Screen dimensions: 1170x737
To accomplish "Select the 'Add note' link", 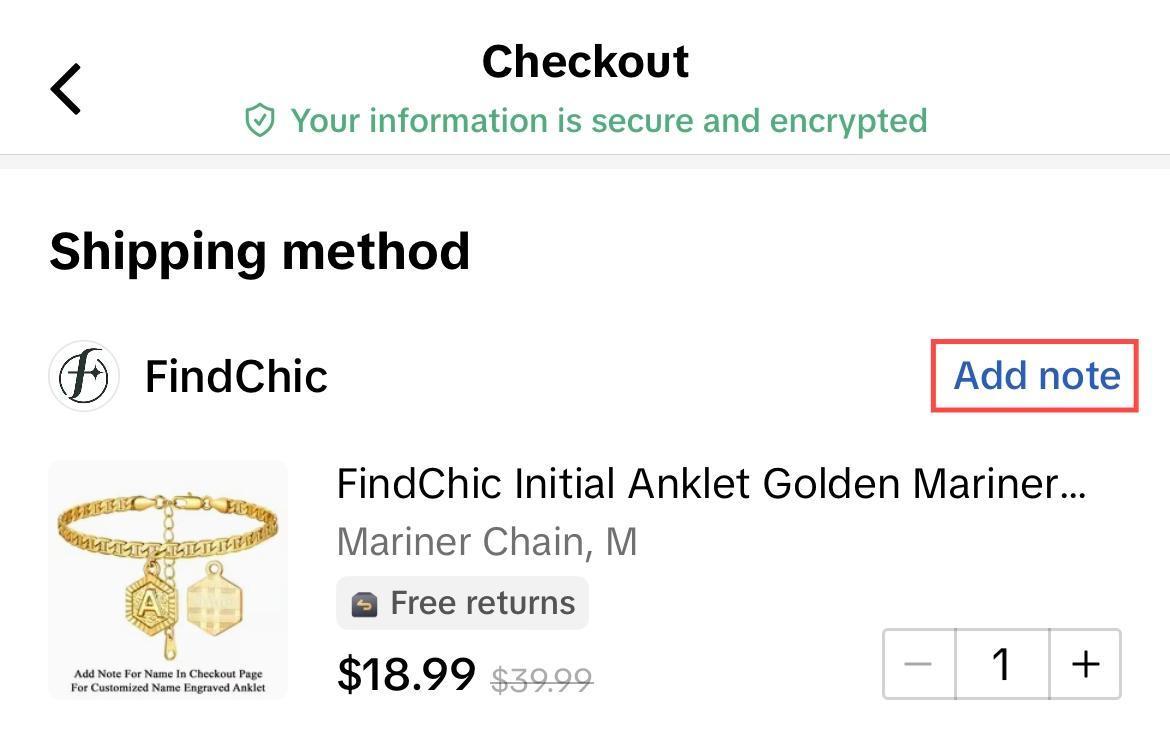I will point(1037,375).
